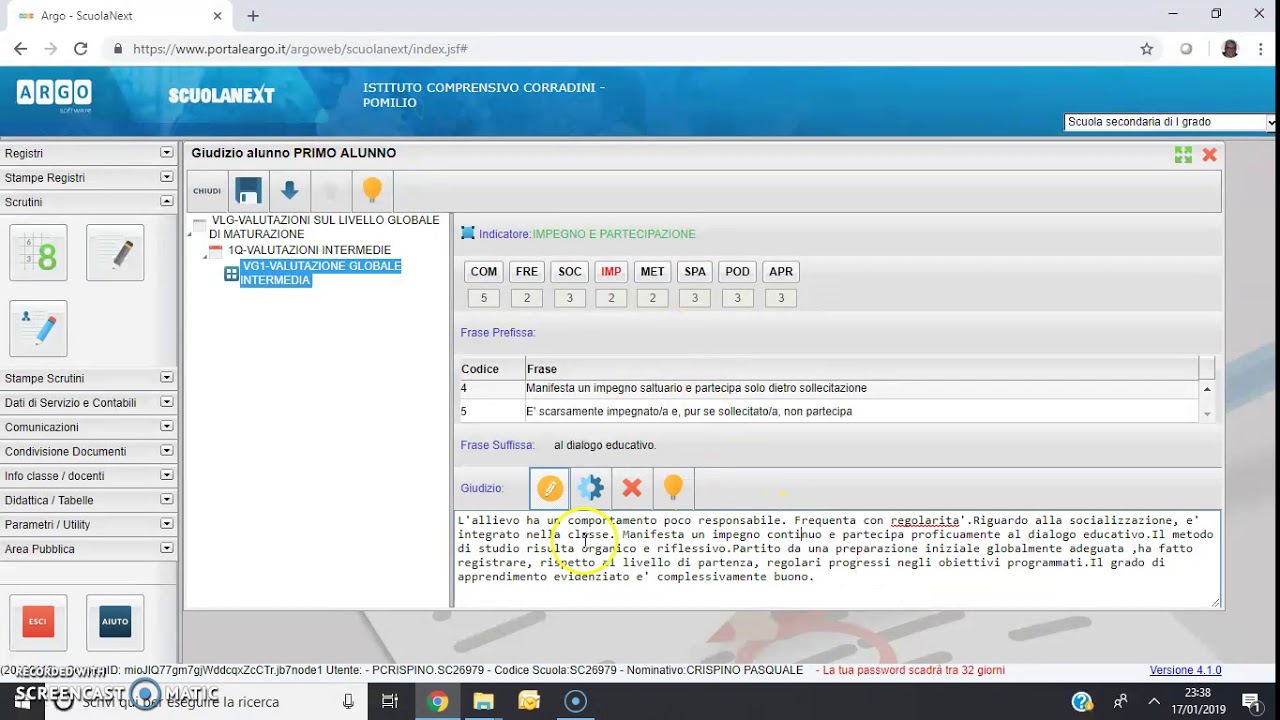The image size is (1280, 720).
Task: Click the value box under FRE
Action: [x=527, y=298]
